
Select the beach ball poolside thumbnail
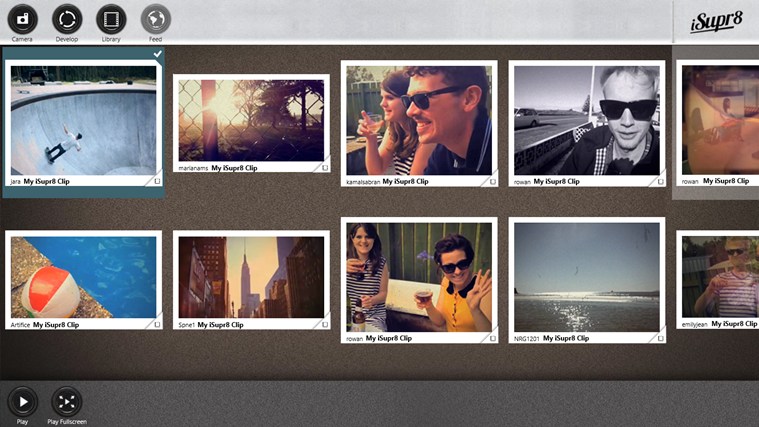83,277
